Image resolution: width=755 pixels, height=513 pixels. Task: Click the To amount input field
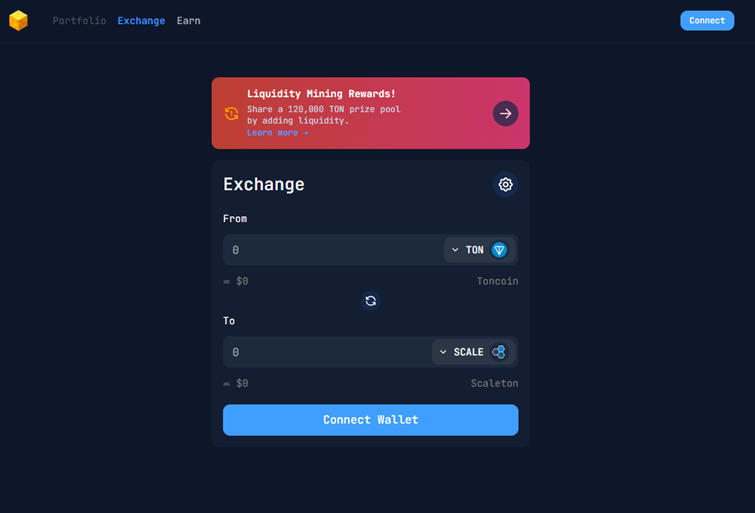tap(327, 352)
